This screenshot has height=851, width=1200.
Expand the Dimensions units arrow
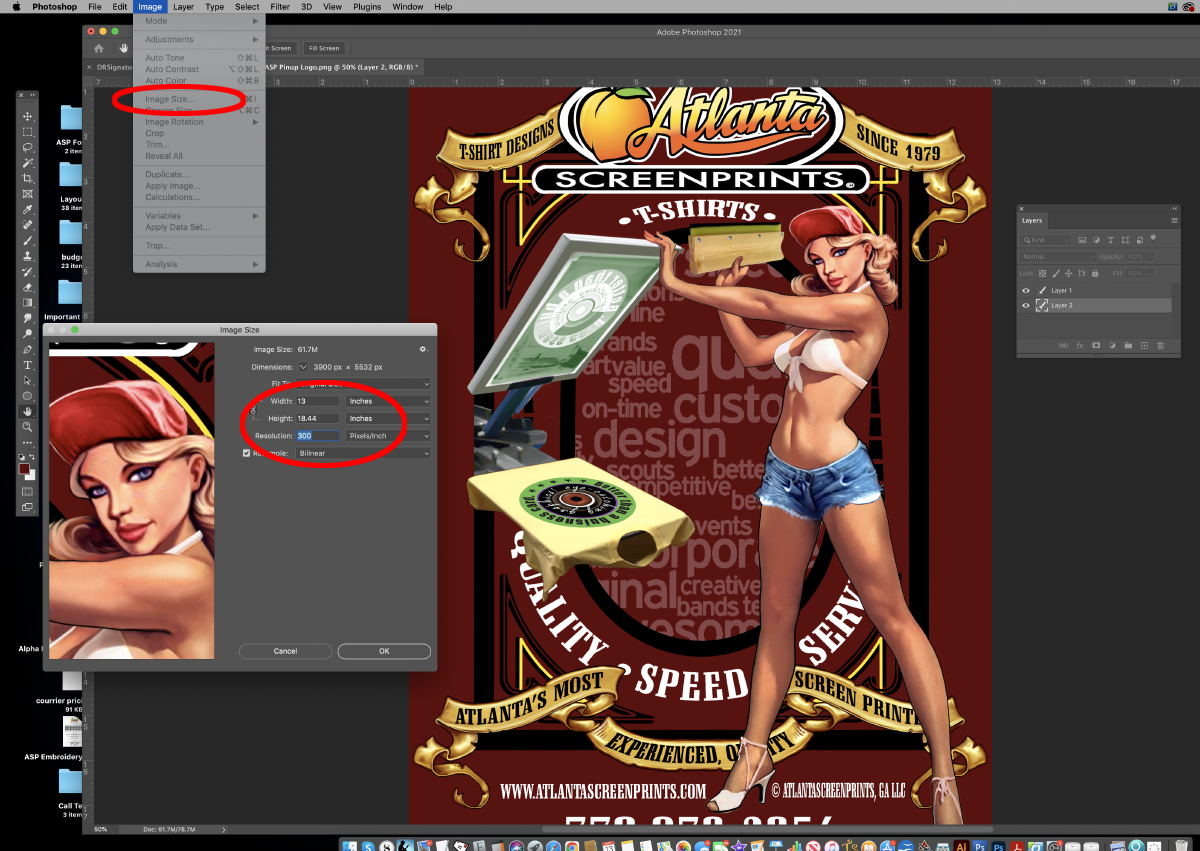coord(304,367)
